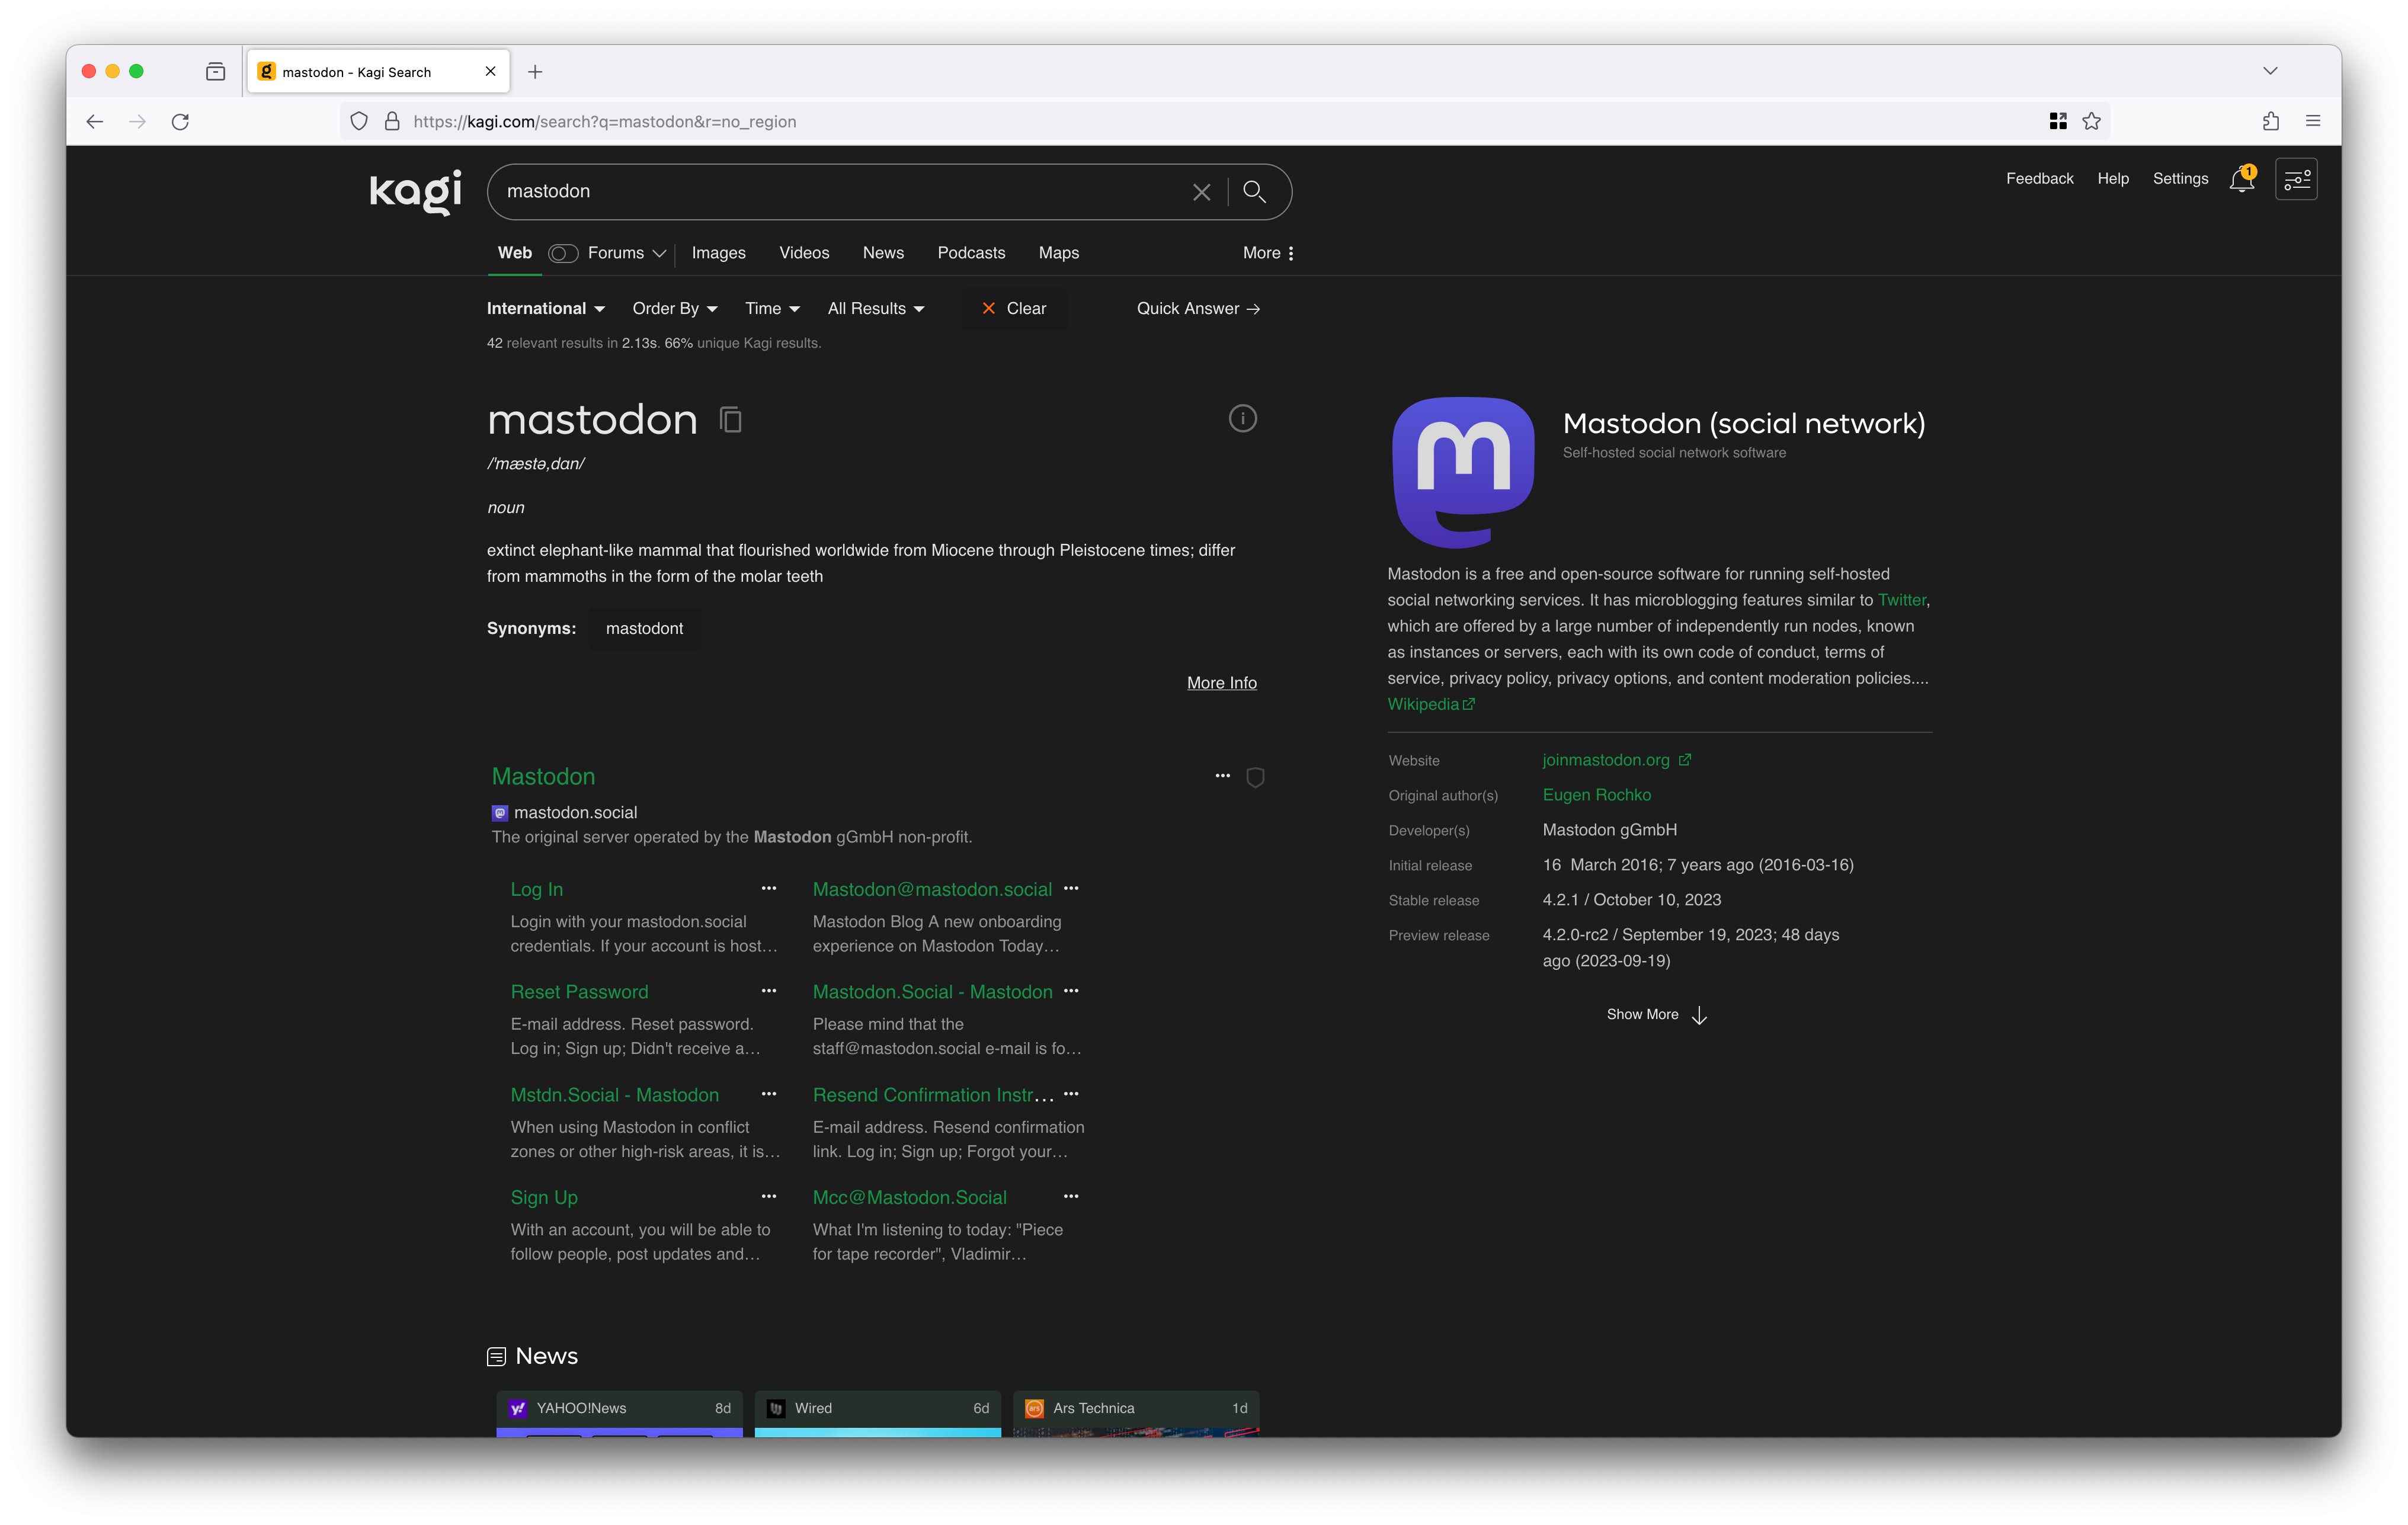Open the grid icon in the address bar
The image size is (2408, 1525).
tap(2057, 121)
